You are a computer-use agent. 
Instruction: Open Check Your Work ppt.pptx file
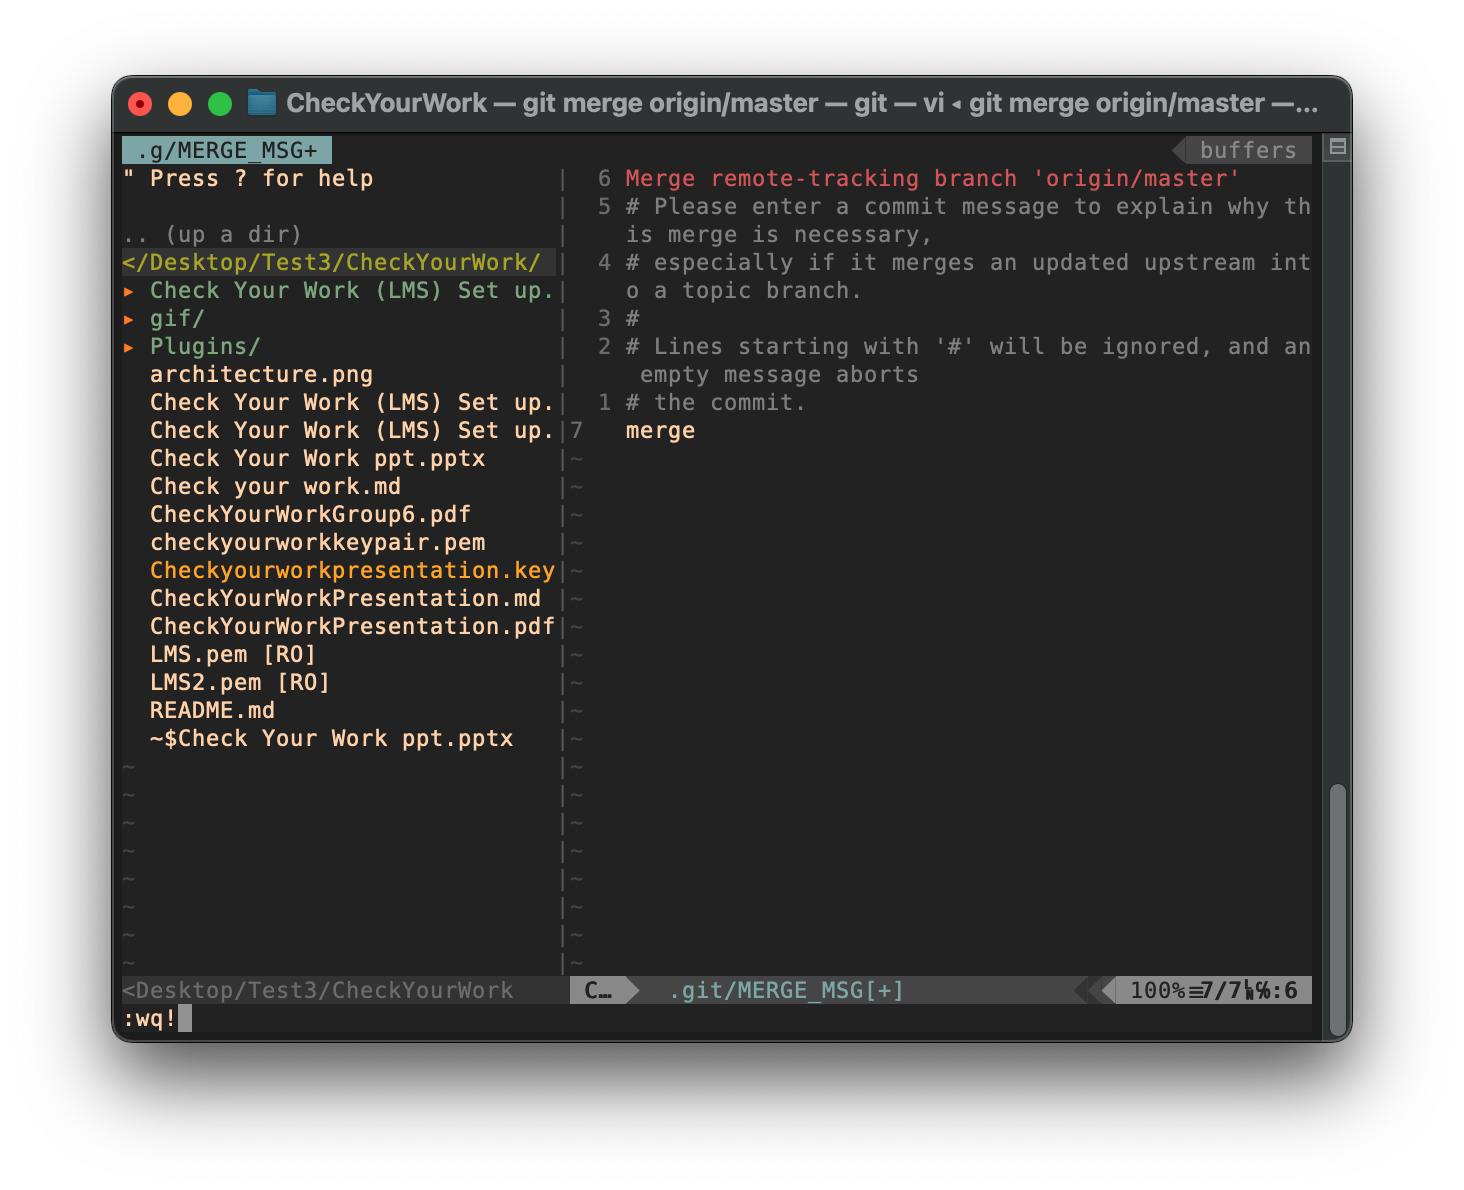coord(317,458)
